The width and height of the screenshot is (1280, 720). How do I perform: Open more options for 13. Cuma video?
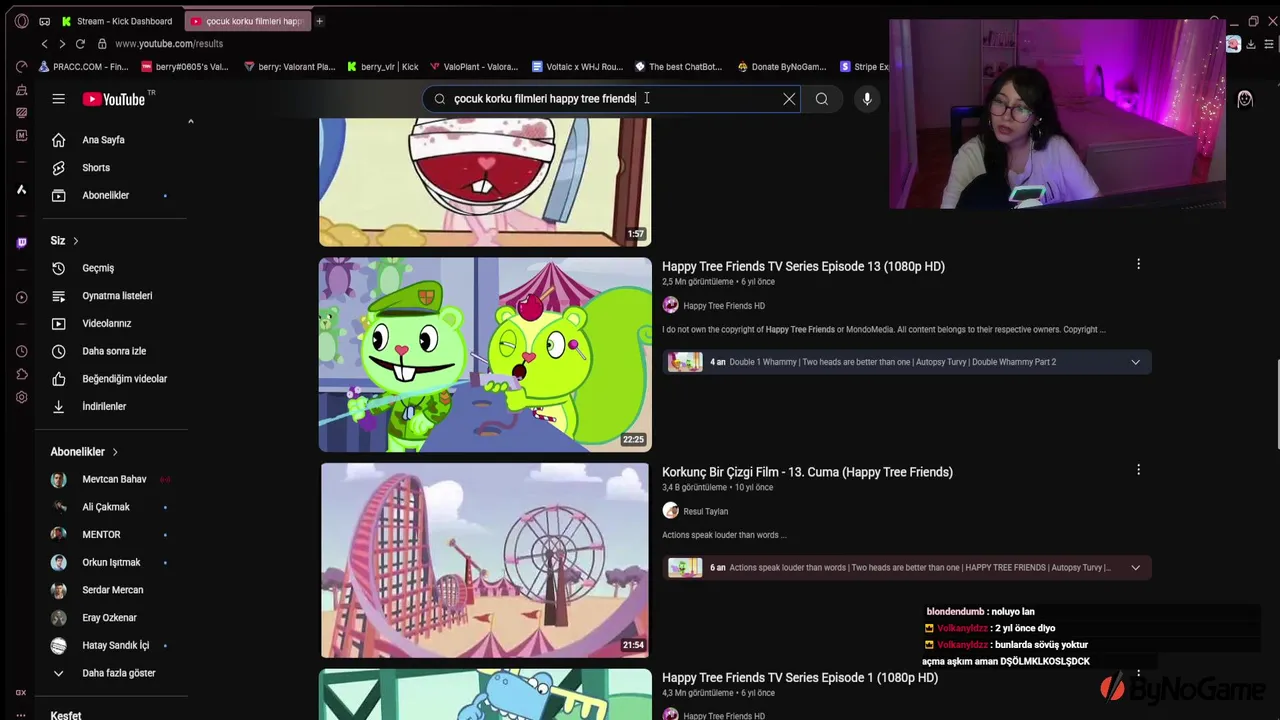pos(1138,469)
